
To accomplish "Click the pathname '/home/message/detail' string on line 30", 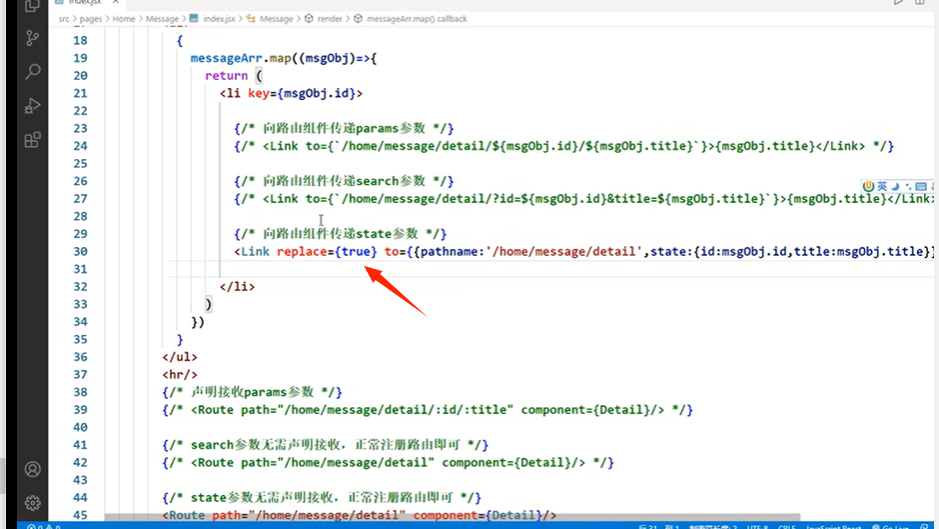I will pyautogui.click(x=565, y=251).
